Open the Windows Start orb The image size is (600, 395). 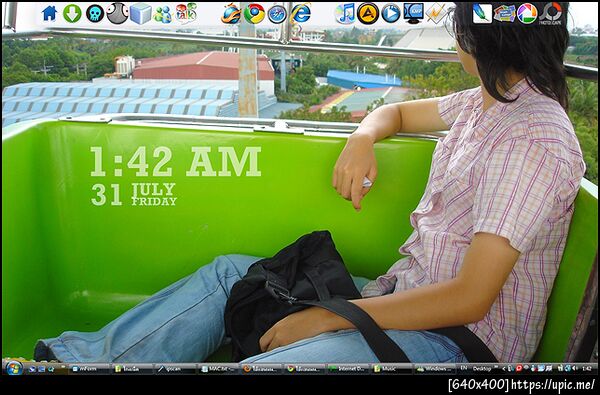14,368
